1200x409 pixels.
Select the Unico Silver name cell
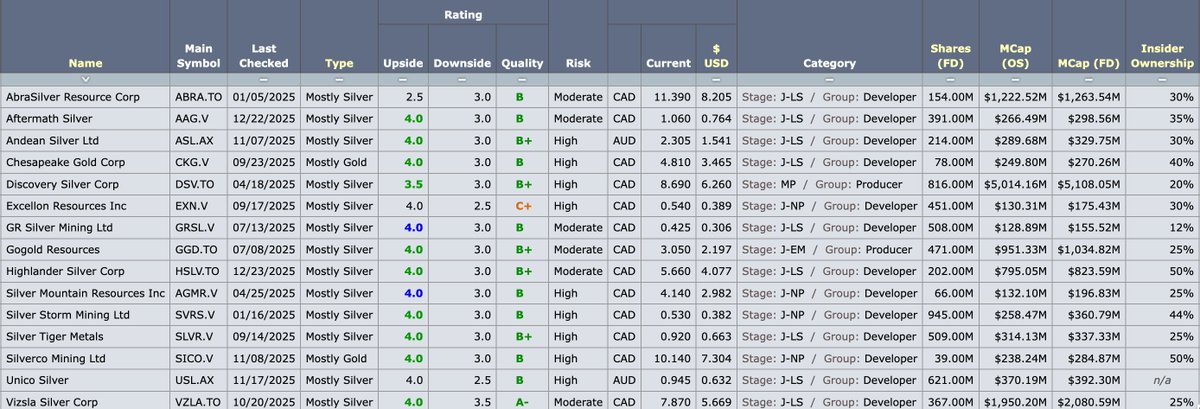coord(85,379)
